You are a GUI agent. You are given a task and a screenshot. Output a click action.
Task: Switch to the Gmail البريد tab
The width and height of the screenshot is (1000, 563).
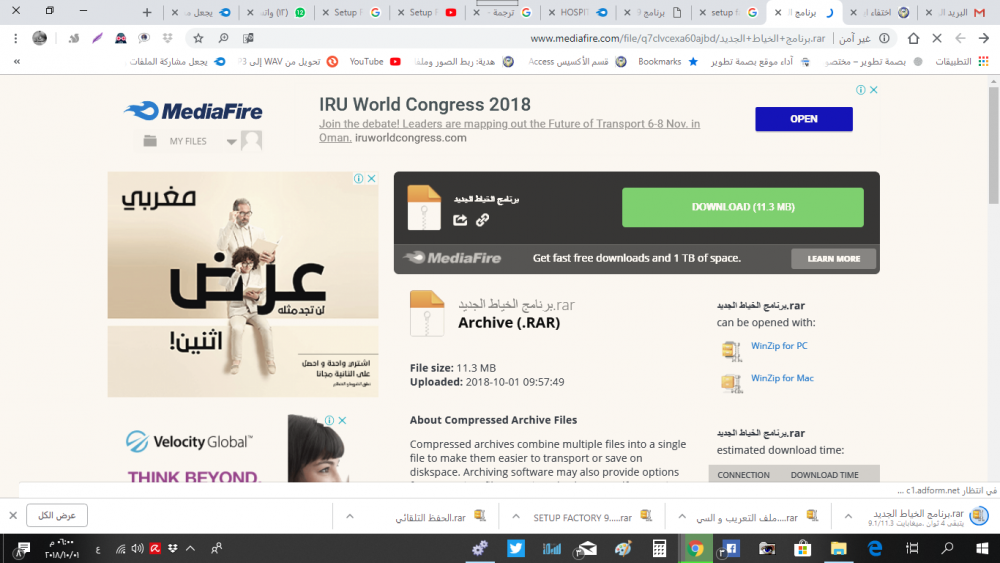(x=961, y=12)
